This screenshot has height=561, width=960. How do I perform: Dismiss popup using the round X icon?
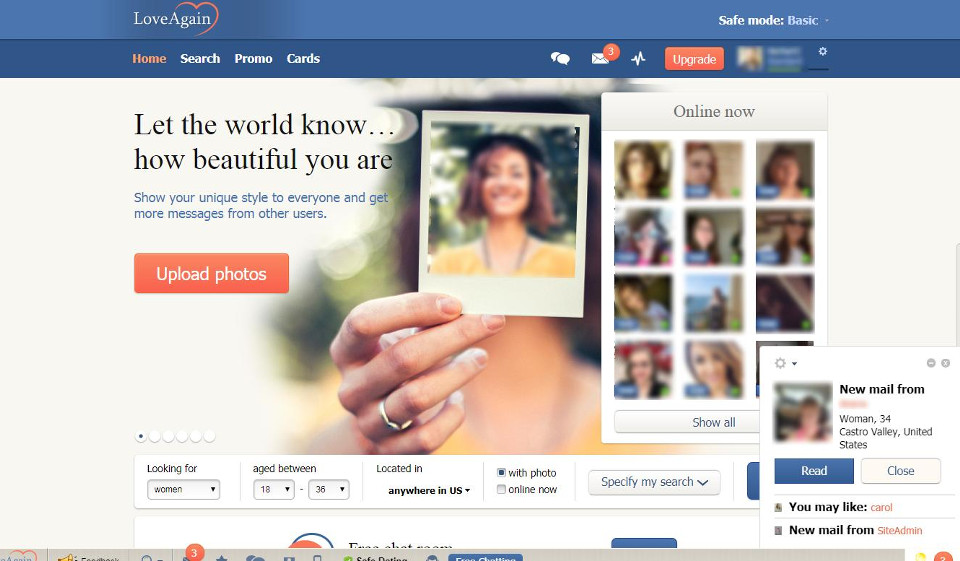click(945, 363)
